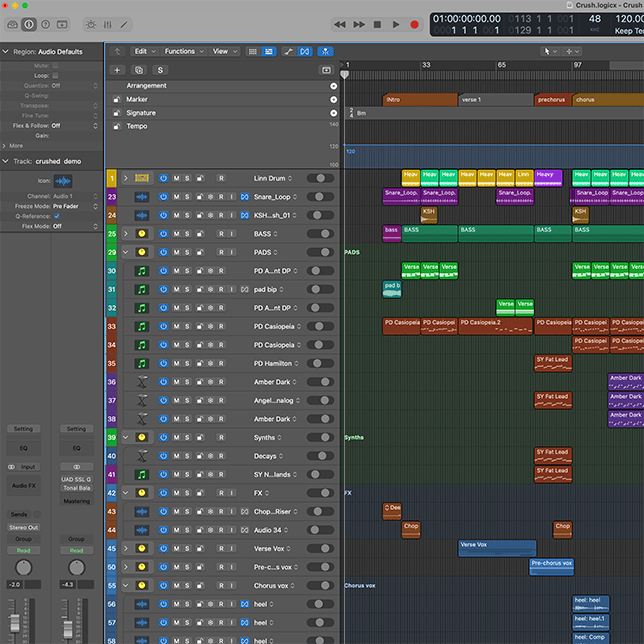This screenshot has width=644, height=644.
Task: Click the pan knob above the -4.3 value
Action: [x=76, y=568]
